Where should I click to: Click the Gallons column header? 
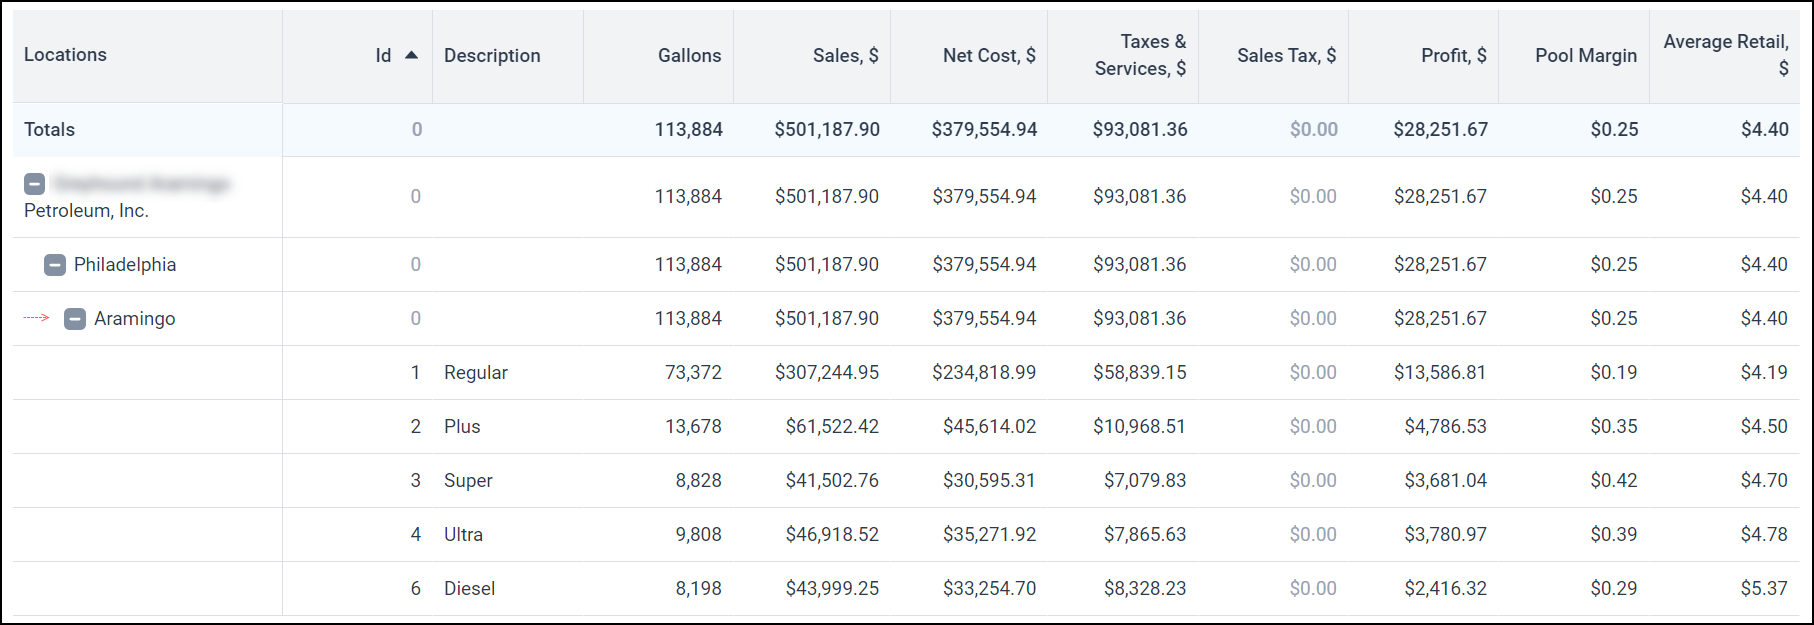(689, 56)
